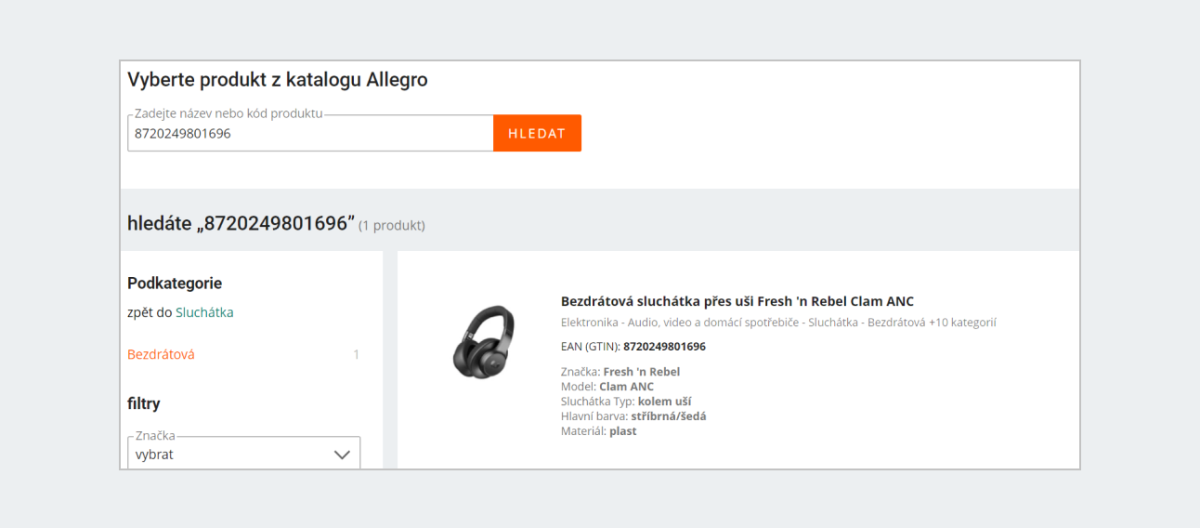Viewport: 1200px width, 528px height.
Task: Click the Podkategorie section heading
Action: (174, 283)
